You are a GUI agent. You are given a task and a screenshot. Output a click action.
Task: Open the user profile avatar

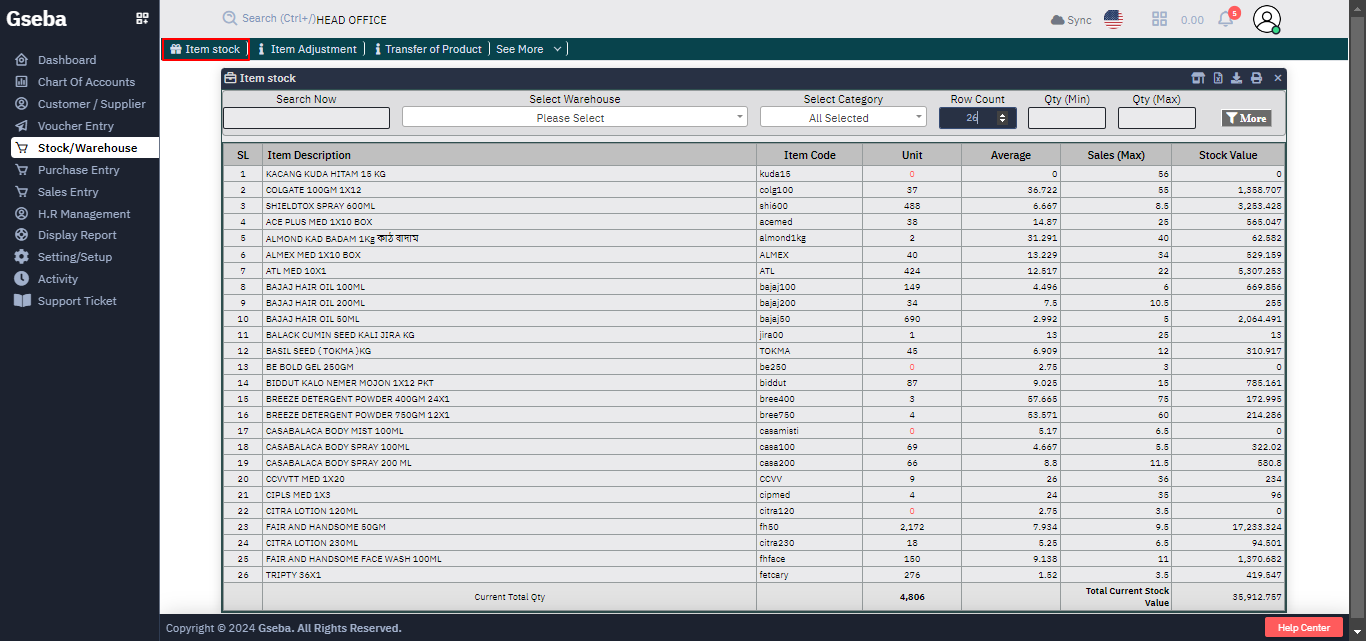pos(1267,19)
